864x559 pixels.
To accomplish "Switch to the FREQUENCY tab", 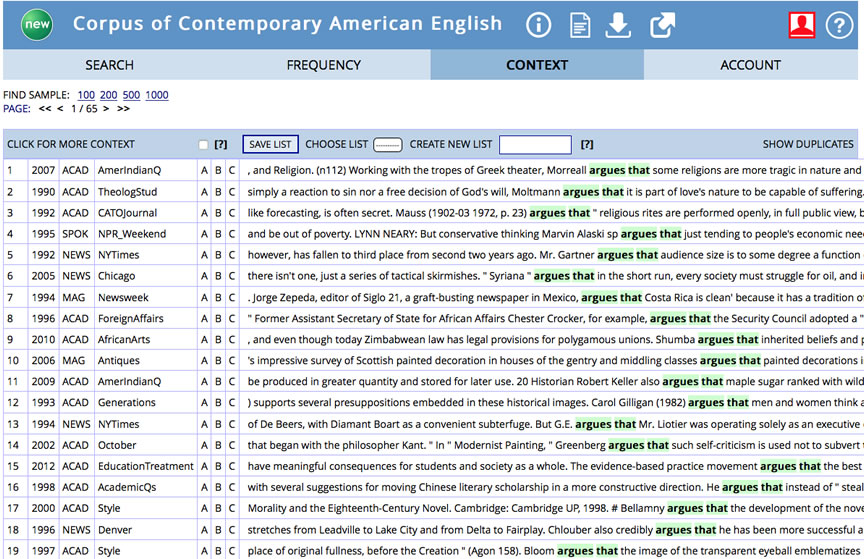I will point(323,65).
